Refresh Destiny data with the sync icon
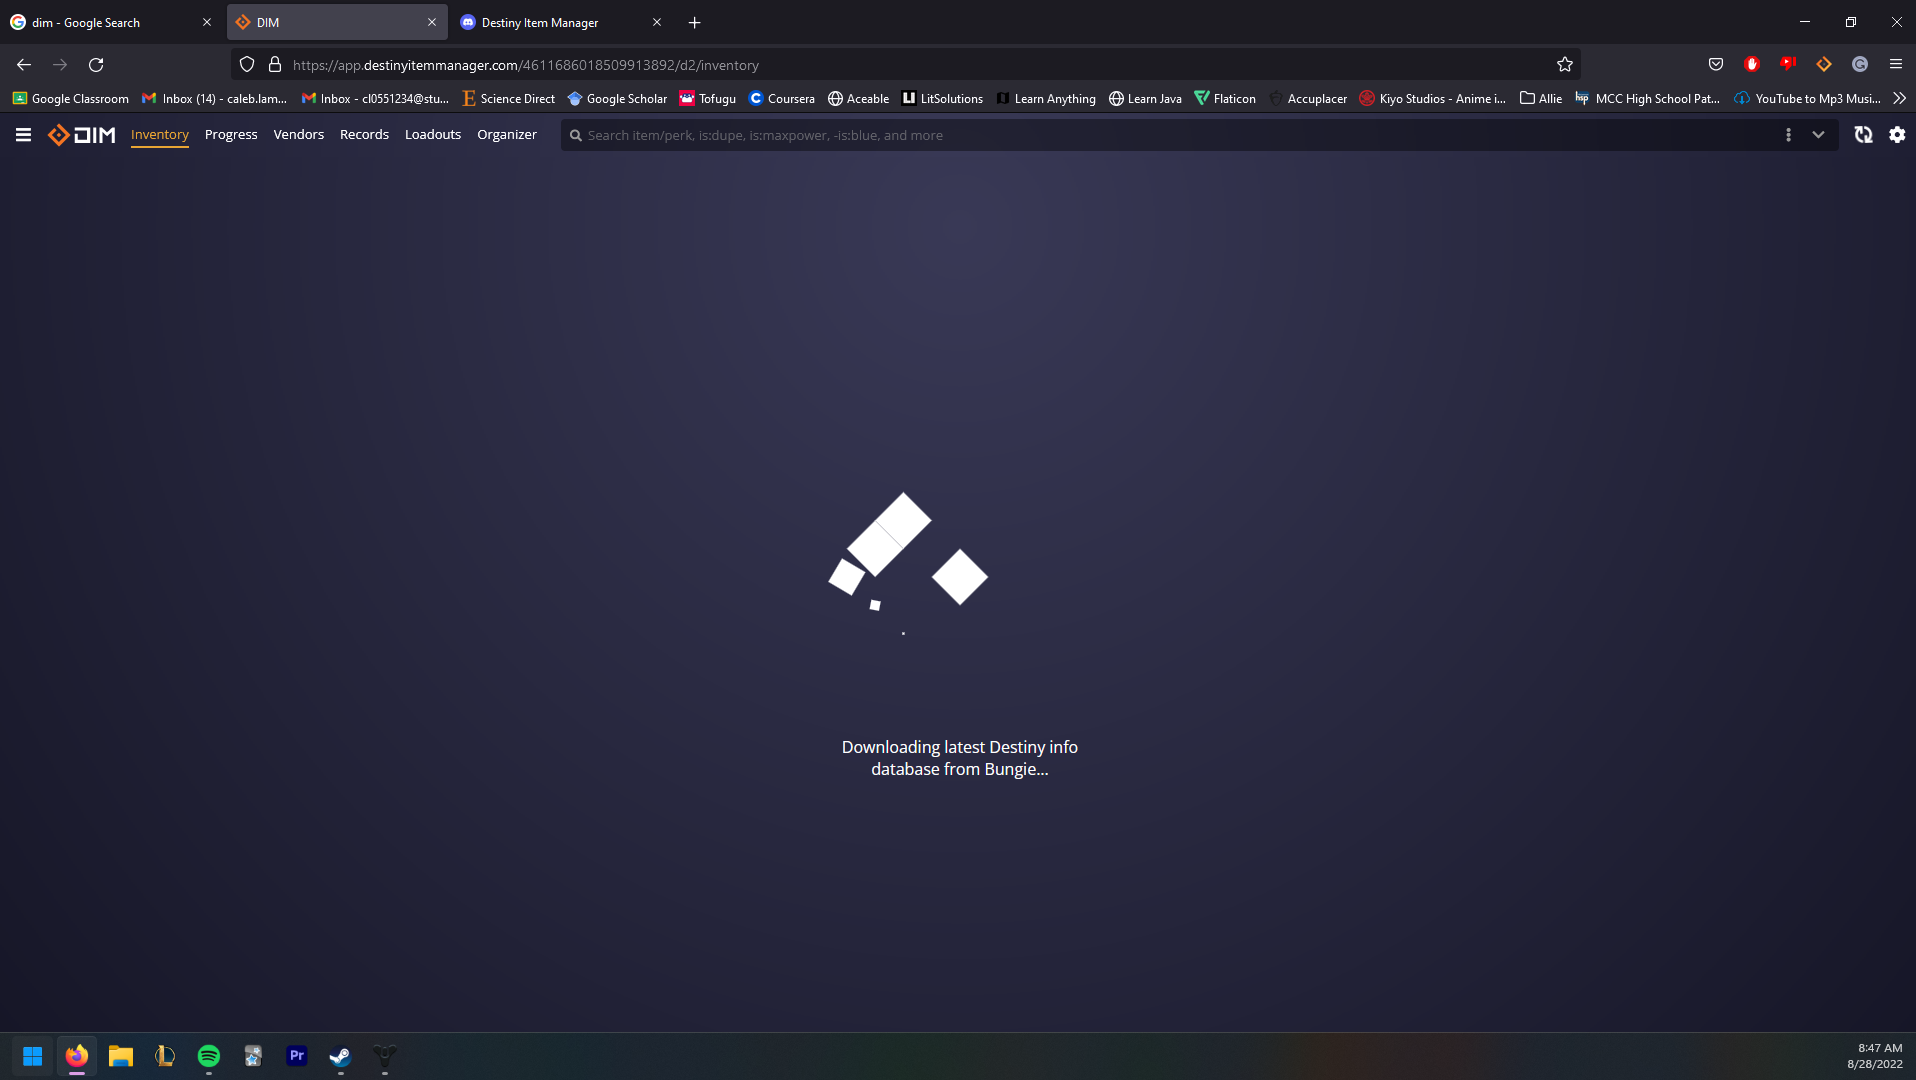Image resolution: width=1916 pixels, height=1080 pixels. 1862,134
